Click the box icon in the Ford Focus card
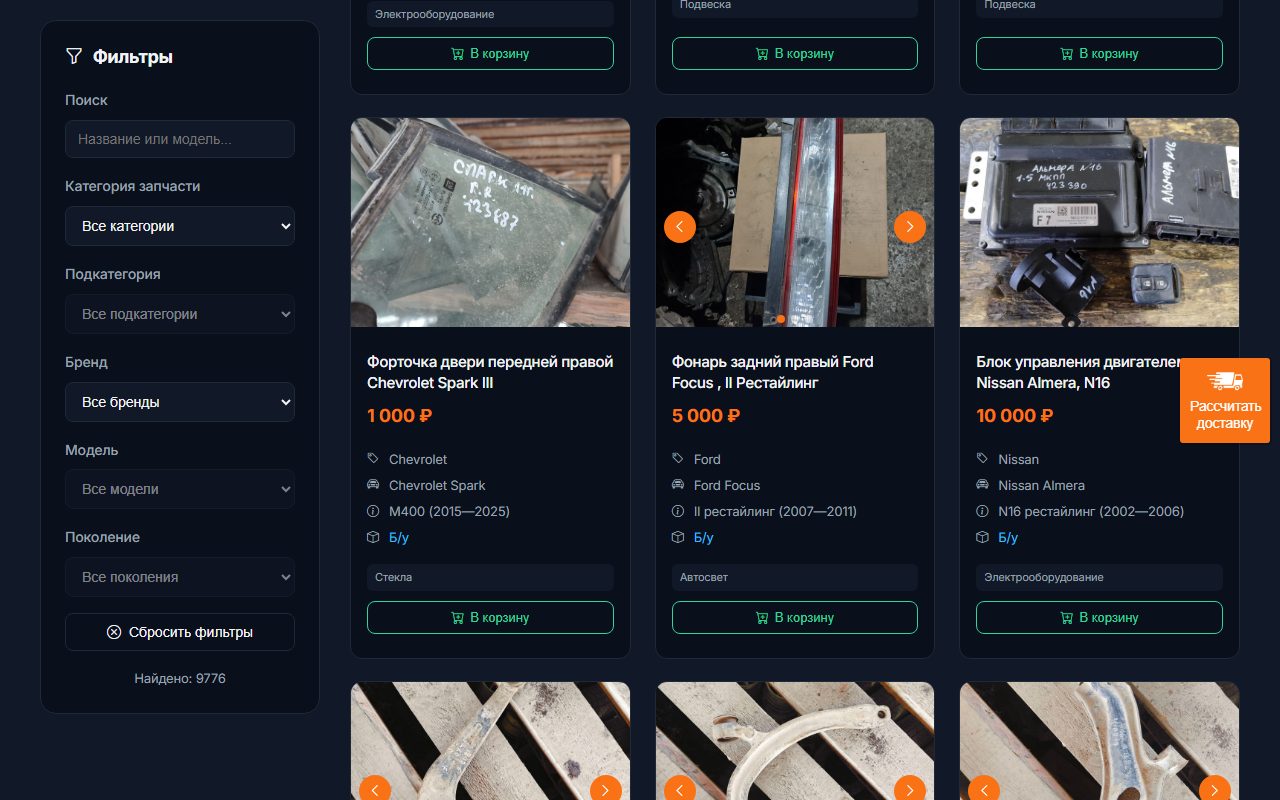 click(x=678, y=537)
